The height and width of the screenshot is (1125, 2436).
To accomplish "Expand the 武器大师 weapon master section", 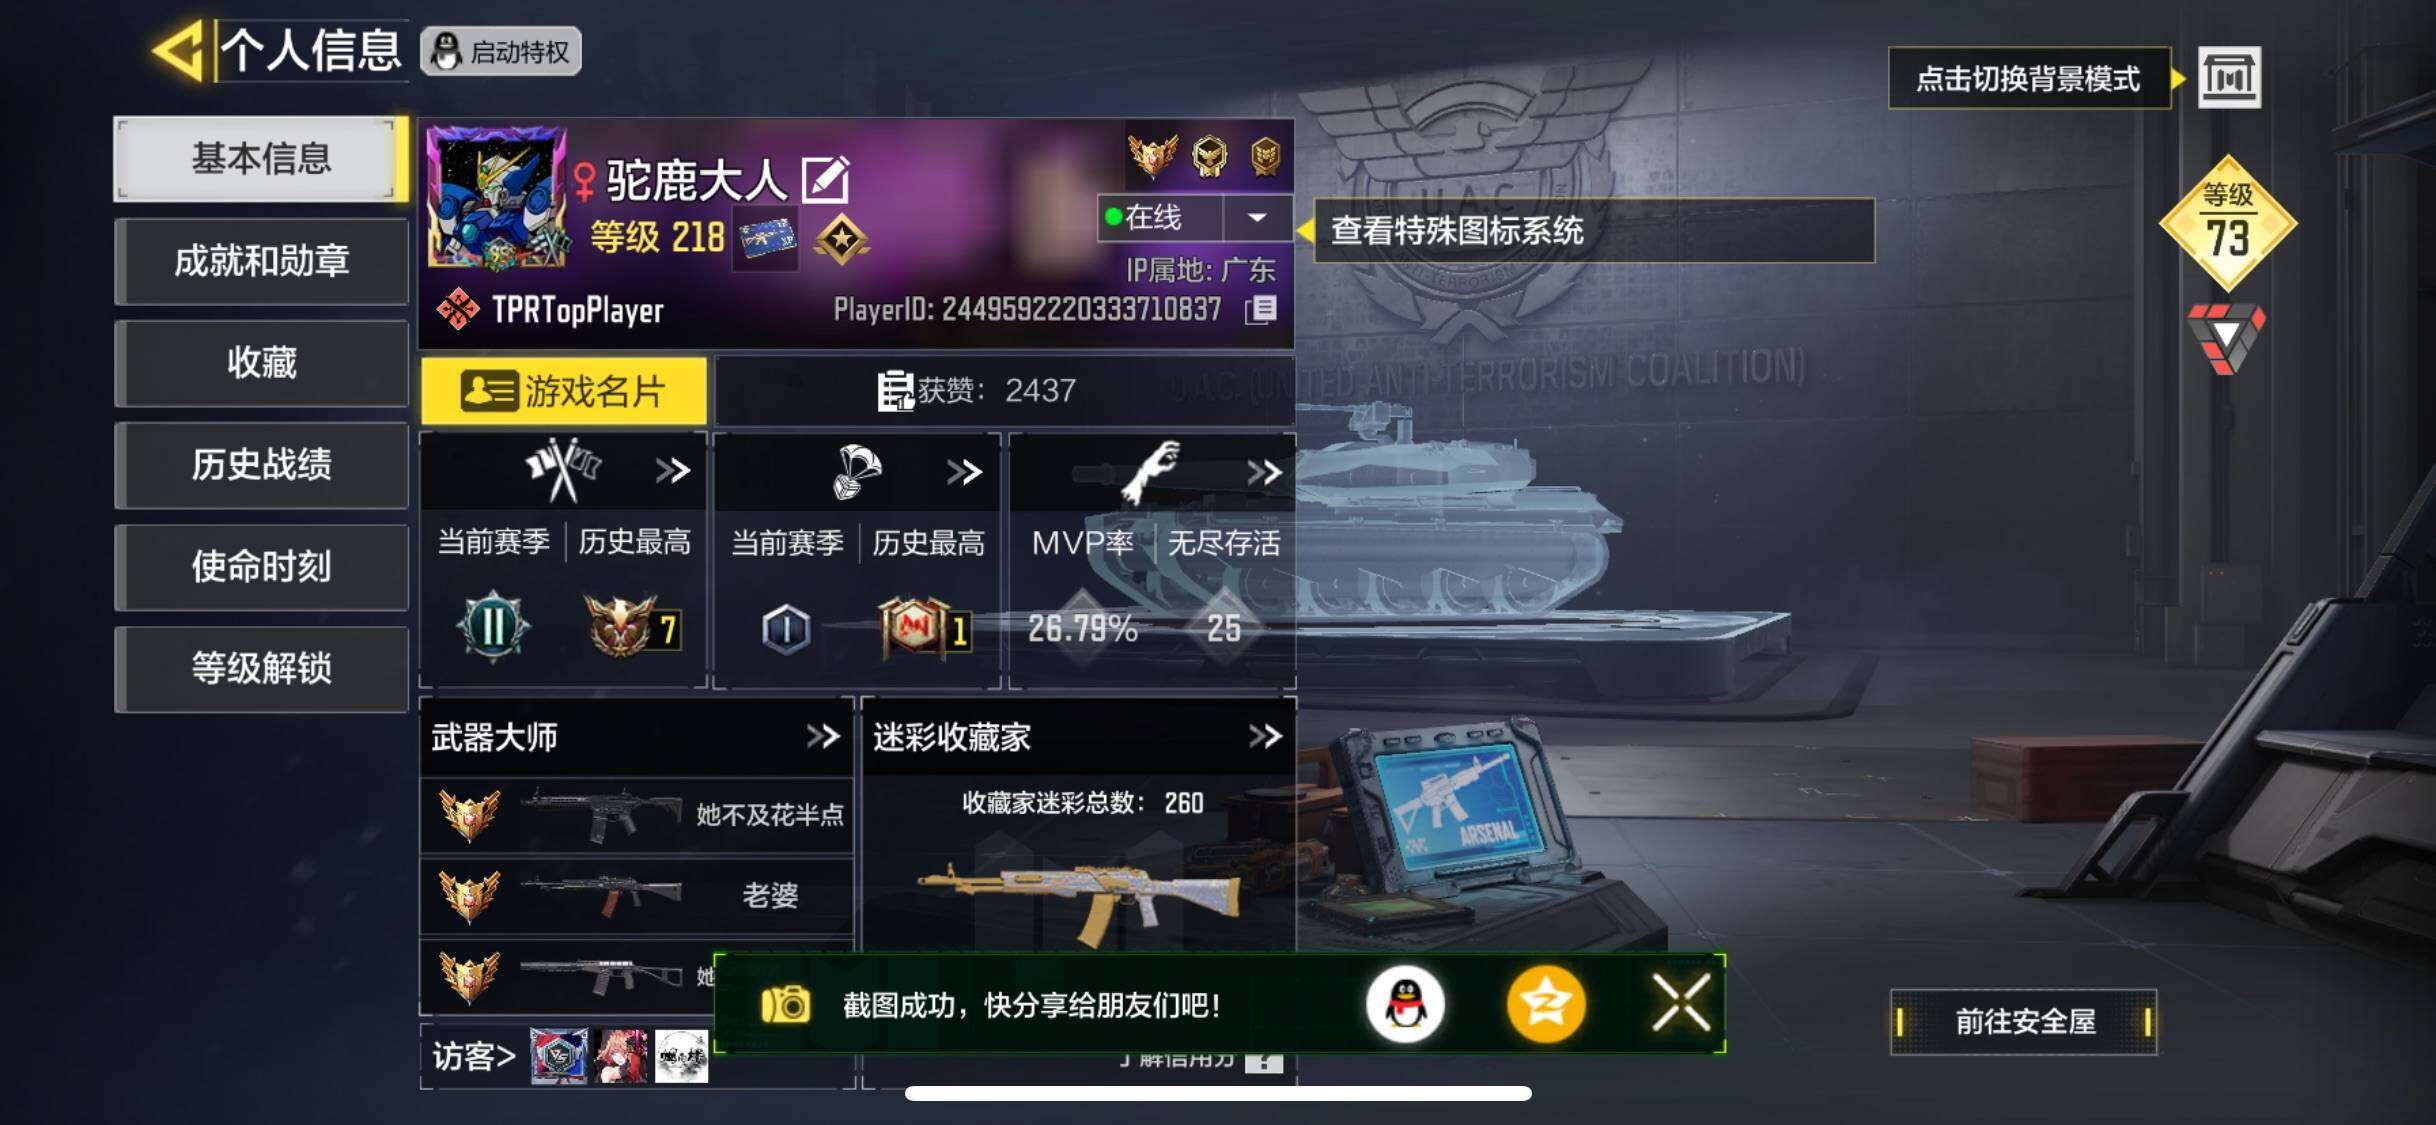I will 823,737.
